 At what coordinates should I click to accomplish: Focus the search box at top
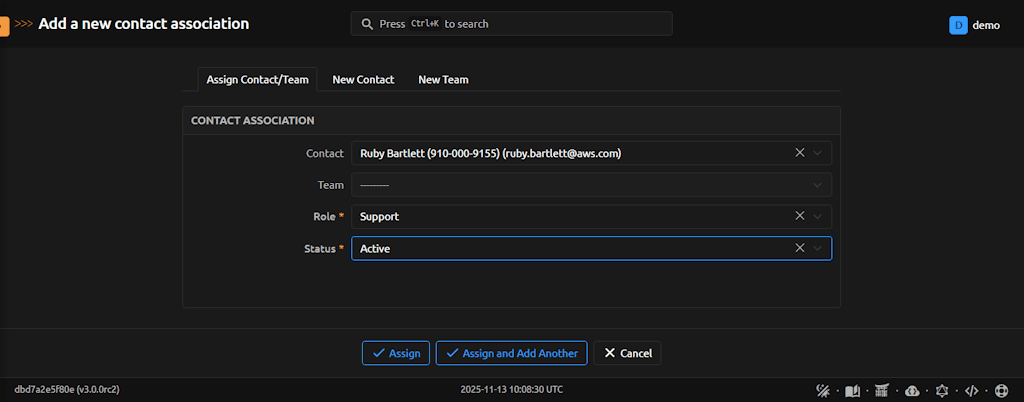click(511, 23)
